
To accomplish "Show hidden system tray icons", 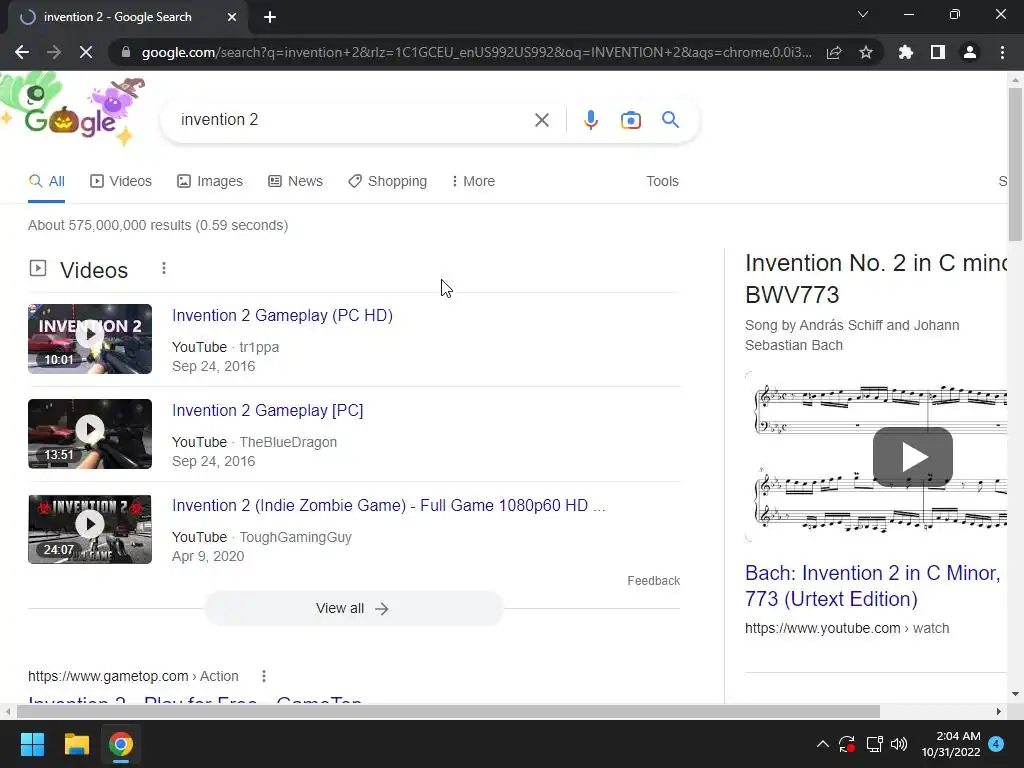I will pyautogui.click(x=823, y=744).
